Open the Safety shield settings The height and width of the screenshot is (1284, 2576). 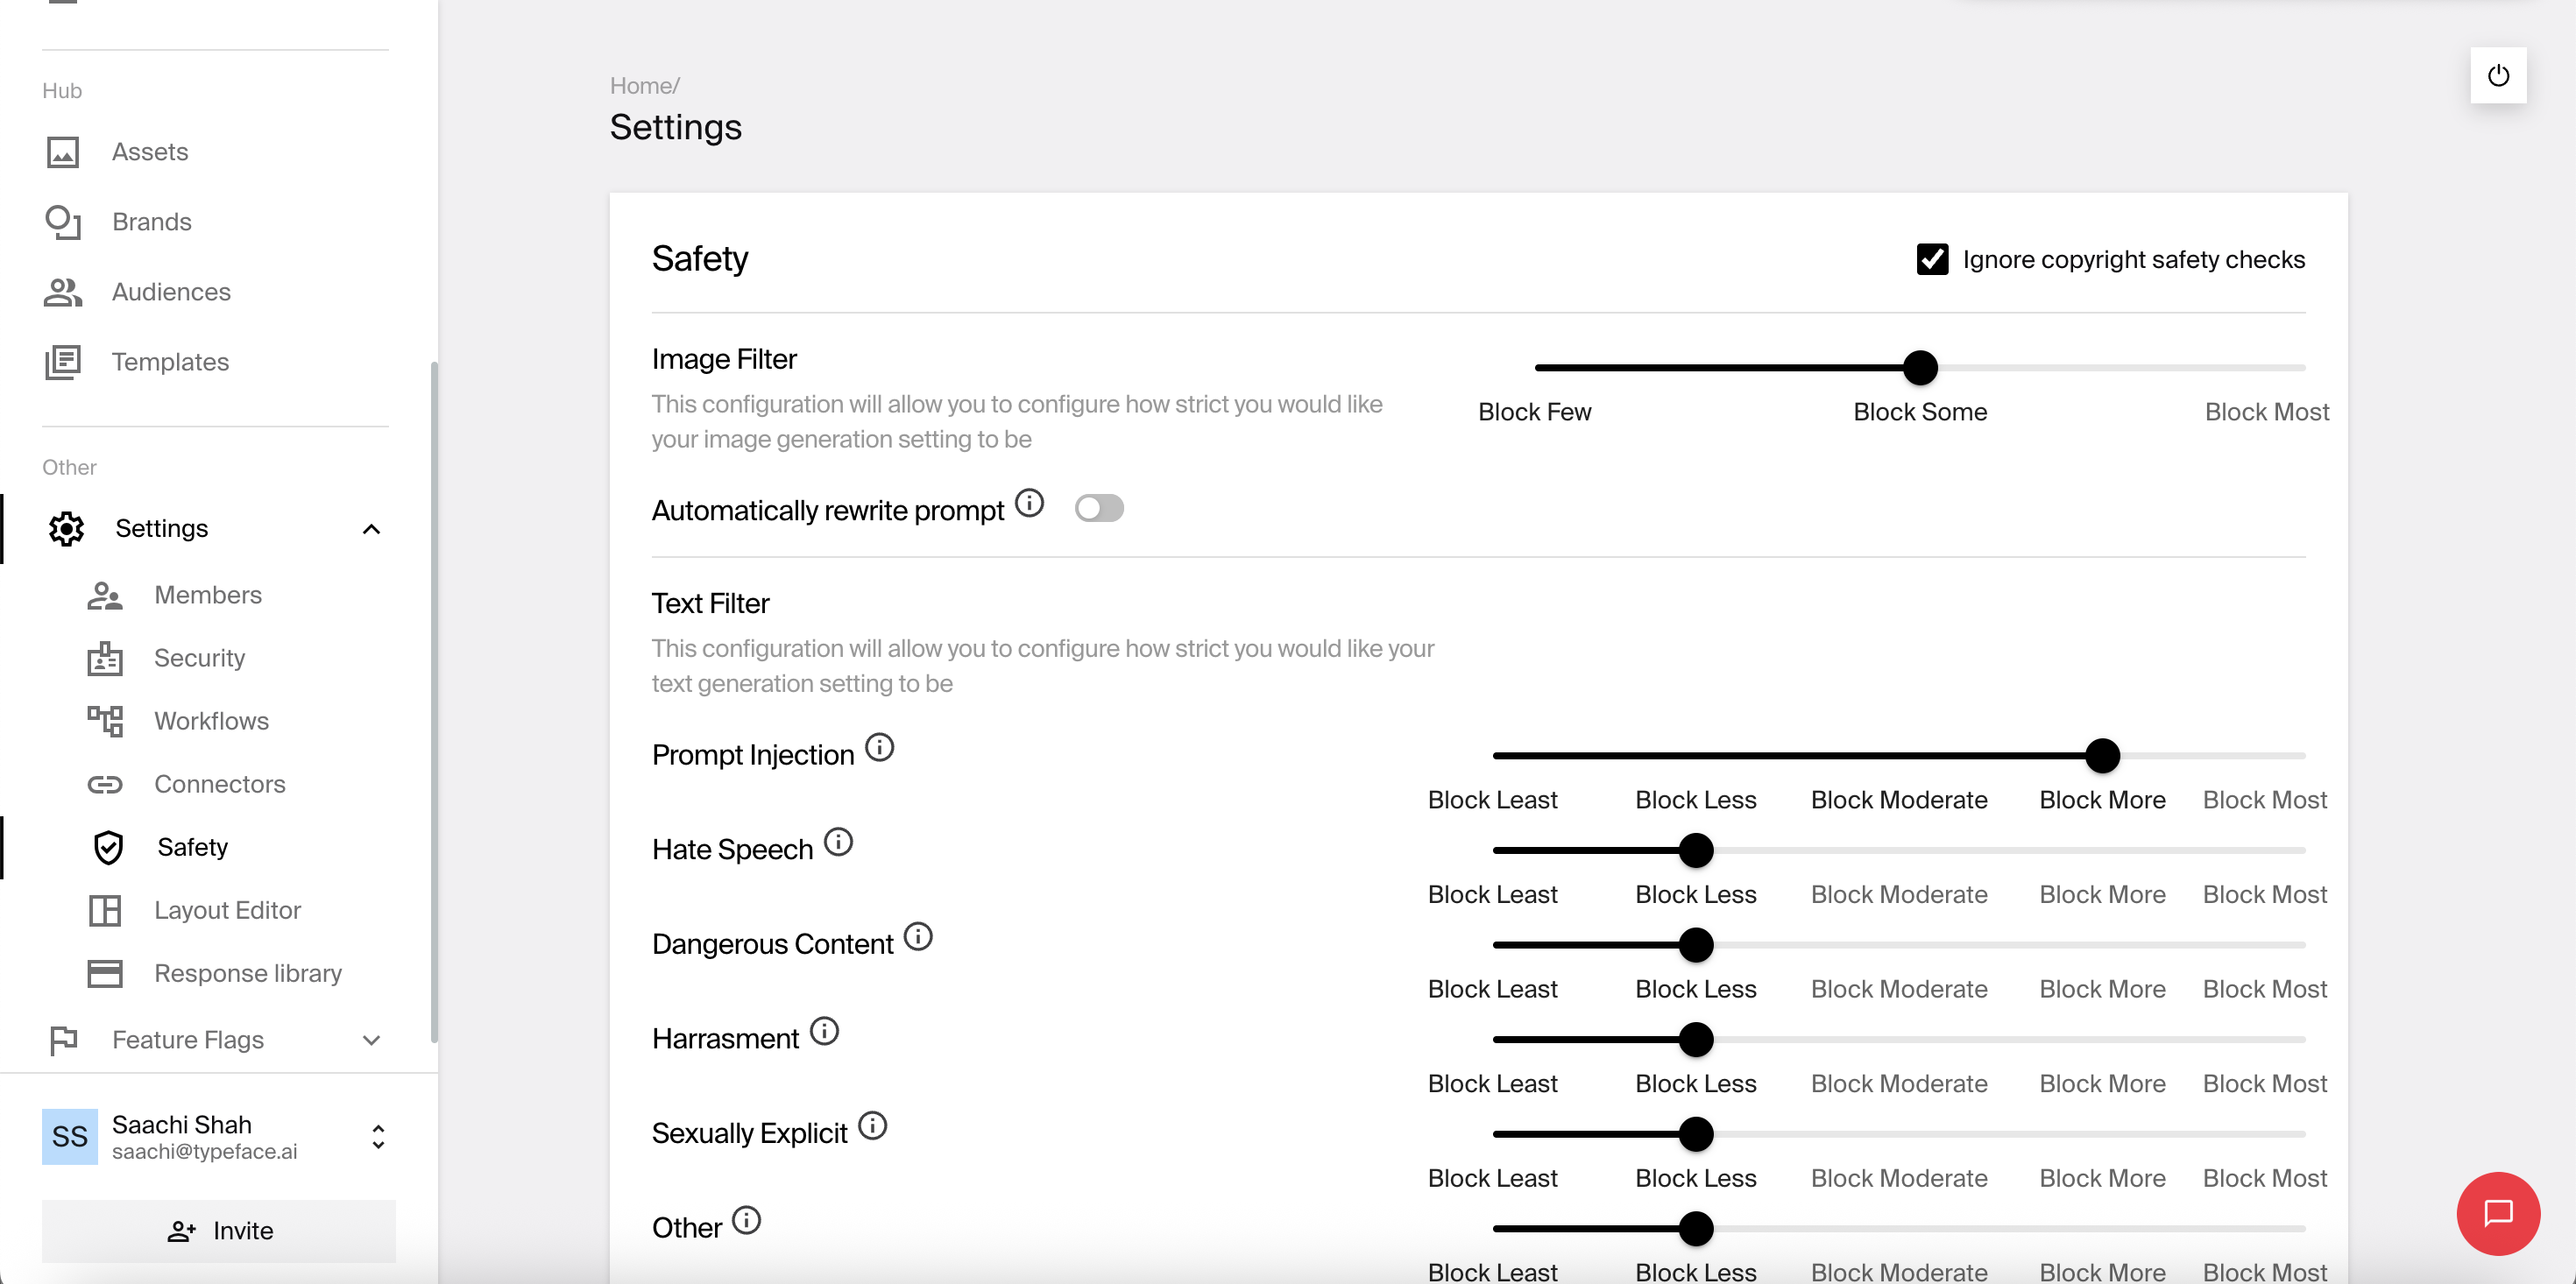point(106,847)
